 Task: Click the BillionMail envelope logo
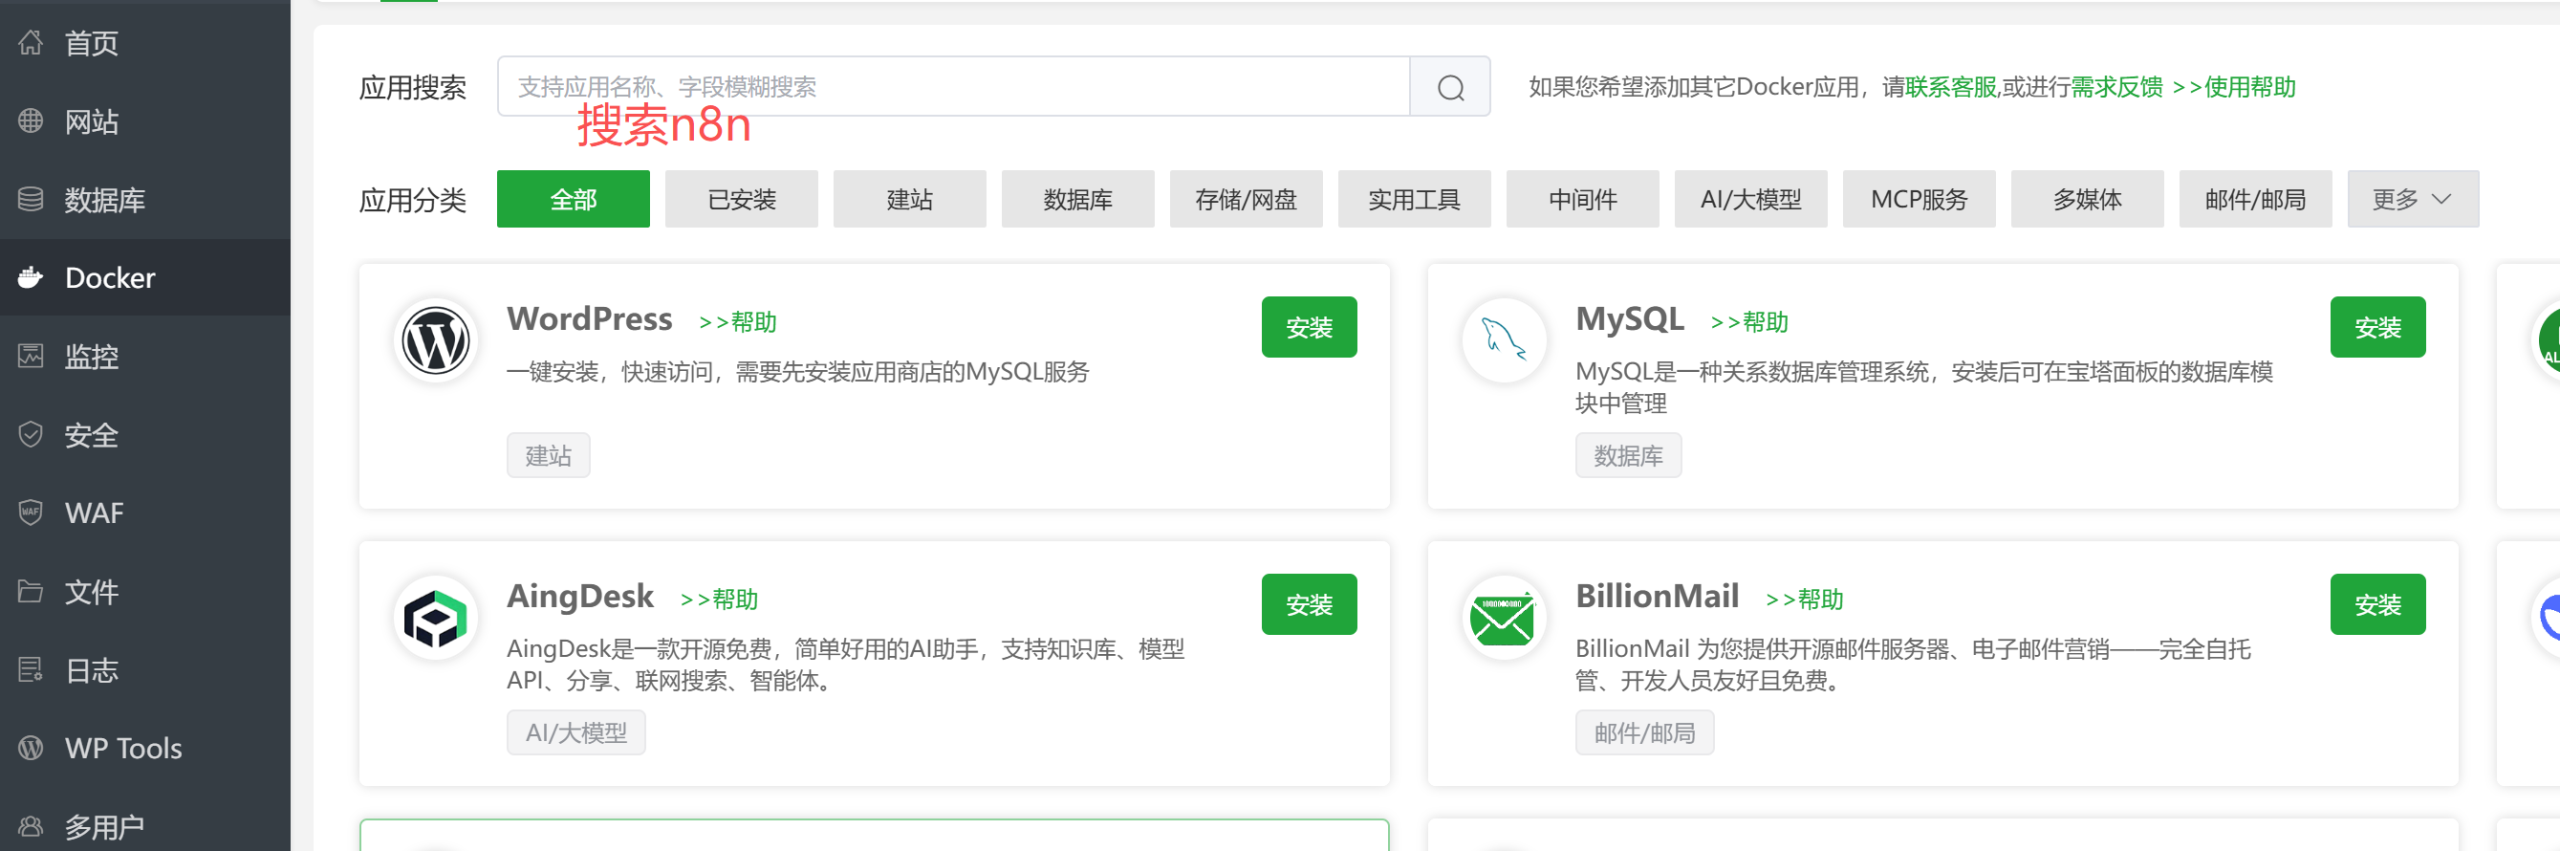(1504, 618)
